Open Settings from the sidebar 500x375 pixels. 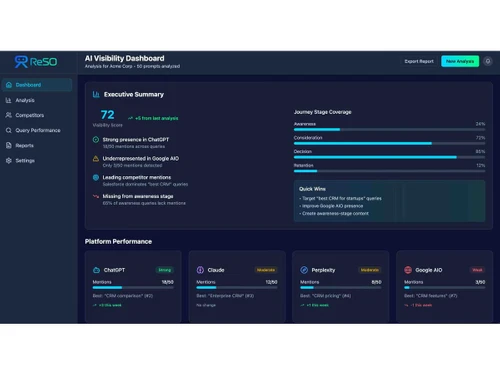click(x=37, y=161)
